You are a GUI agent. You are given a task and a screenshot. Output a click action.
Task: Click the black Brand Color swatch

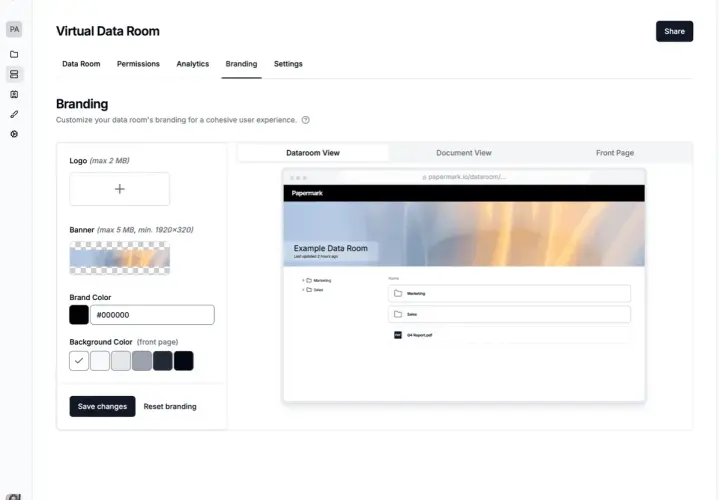point(79,315)
